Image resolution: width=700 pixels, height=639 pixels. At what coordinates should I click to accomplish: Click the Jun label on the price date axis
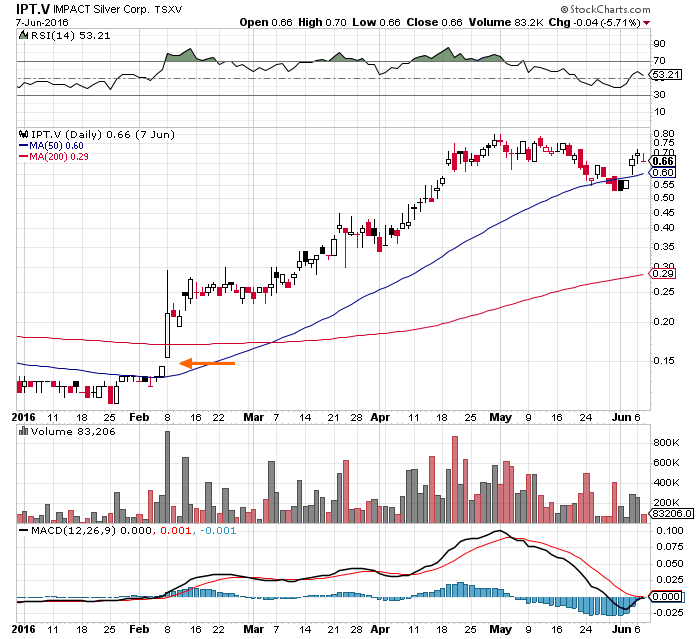621,417
